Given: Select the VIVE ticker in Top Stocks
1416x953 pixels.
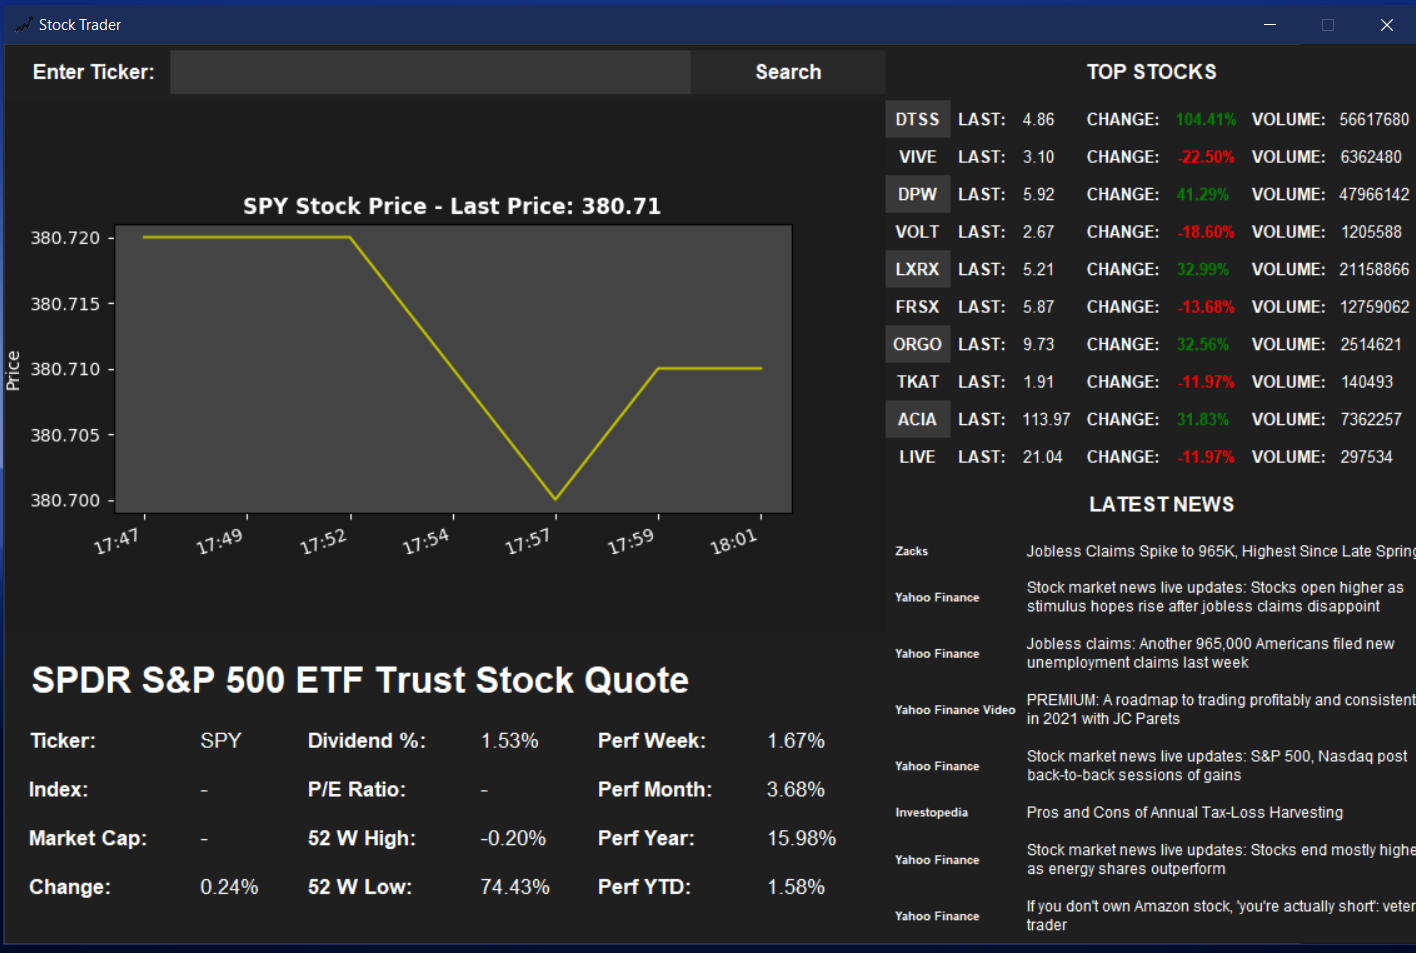Looking at the screenshot, I should pyautogui.click(x=917, y=157).
